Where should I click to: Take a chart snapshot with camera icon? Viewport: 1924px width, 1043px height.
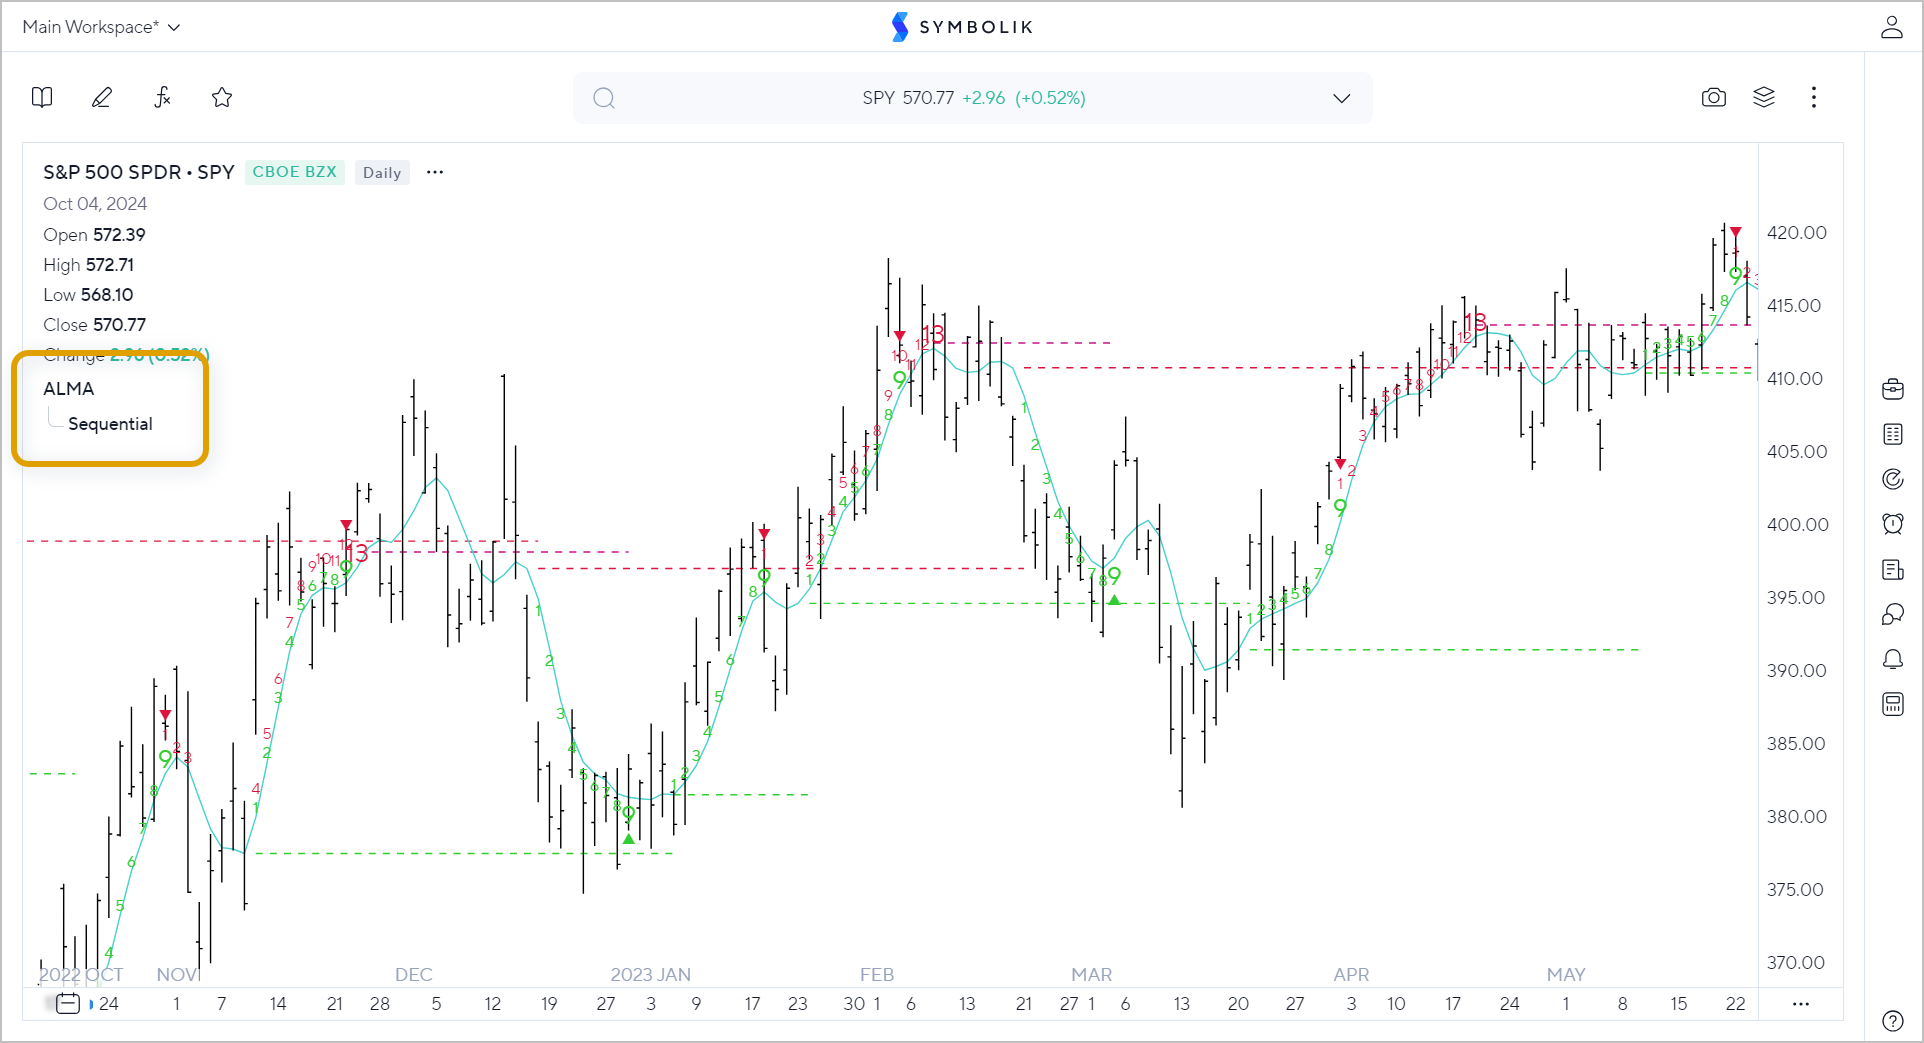[1714, 97]
